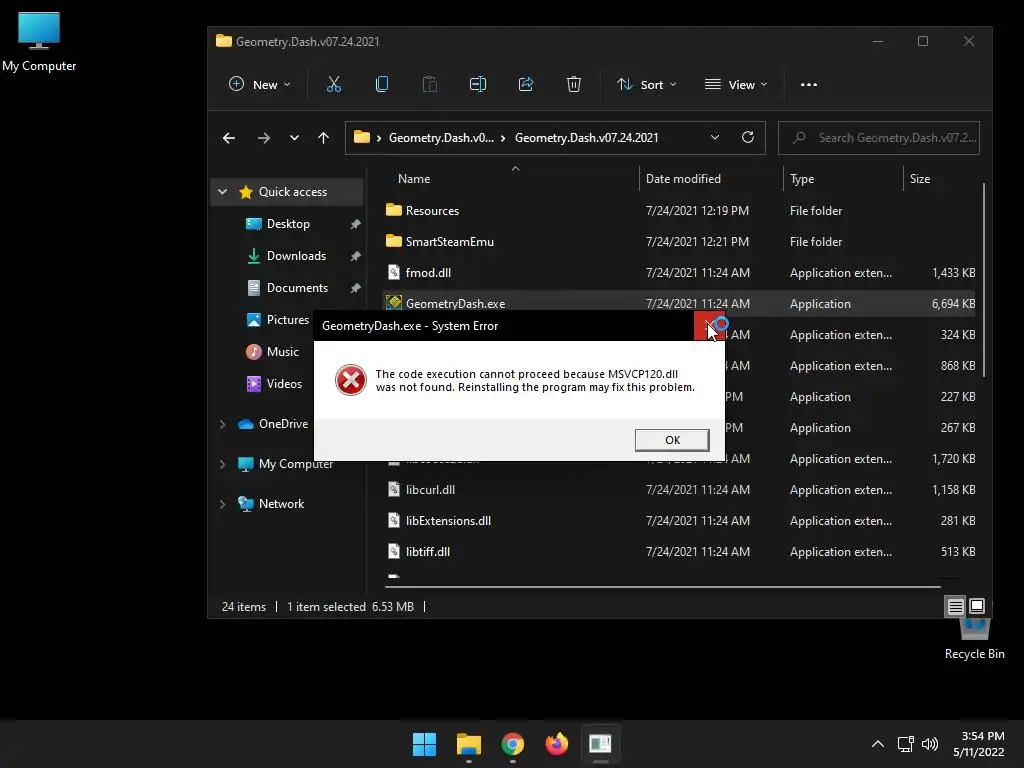The height and width of the screenshot is (768, 1024).
Task: Switch to details view layout icon
Action: [955, 607]
